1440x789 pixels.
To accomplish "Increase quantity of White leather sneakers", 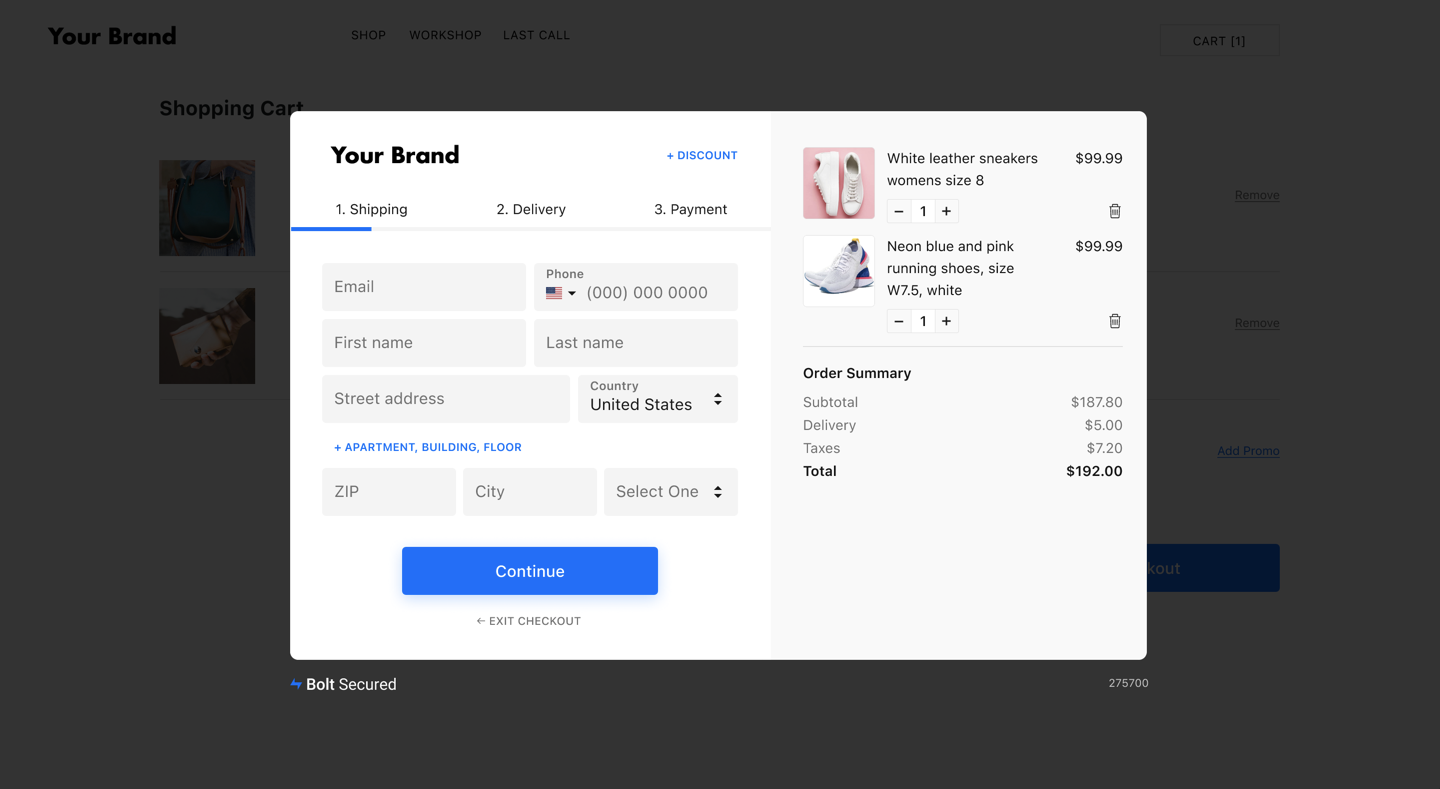I will (x=946, y=211).
